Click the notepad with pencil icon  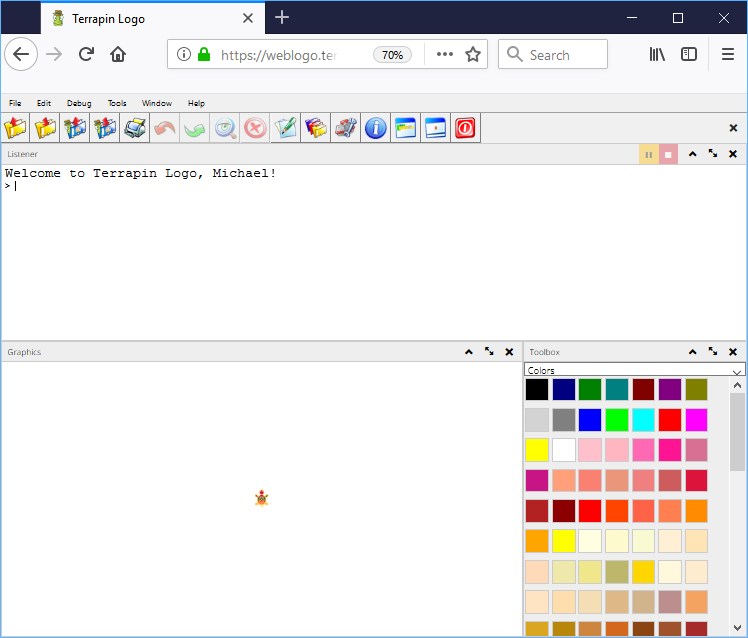point(285,128)
